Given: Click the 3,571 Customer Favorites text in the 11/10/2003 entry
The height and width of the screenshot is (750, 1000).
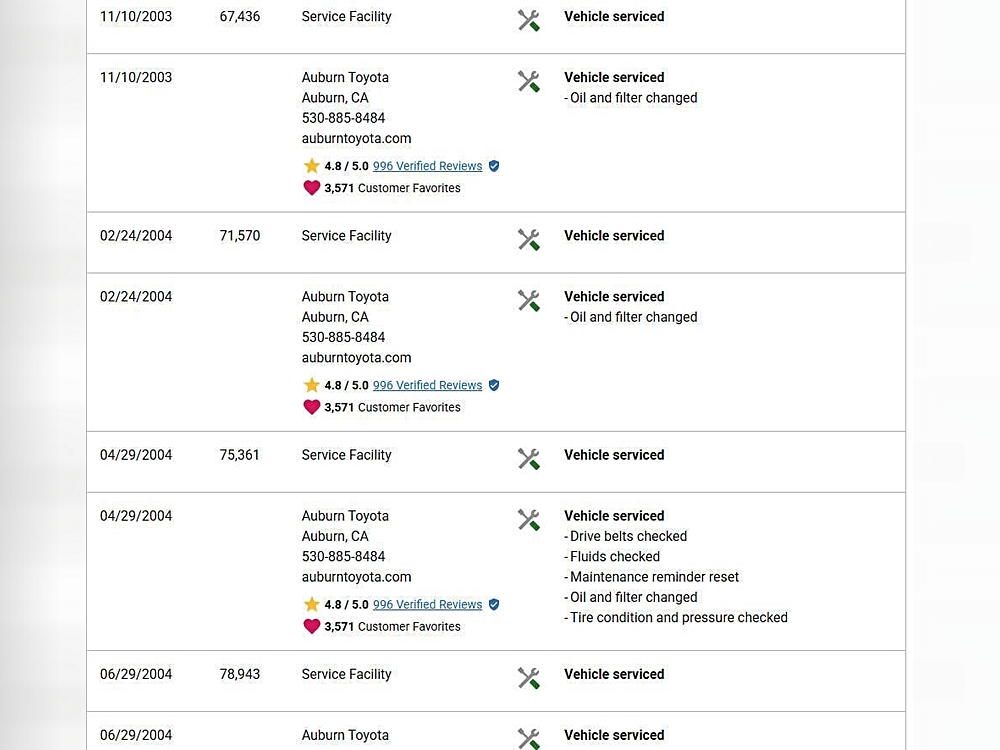Looking at the screenshot, I should pos(392,188).
